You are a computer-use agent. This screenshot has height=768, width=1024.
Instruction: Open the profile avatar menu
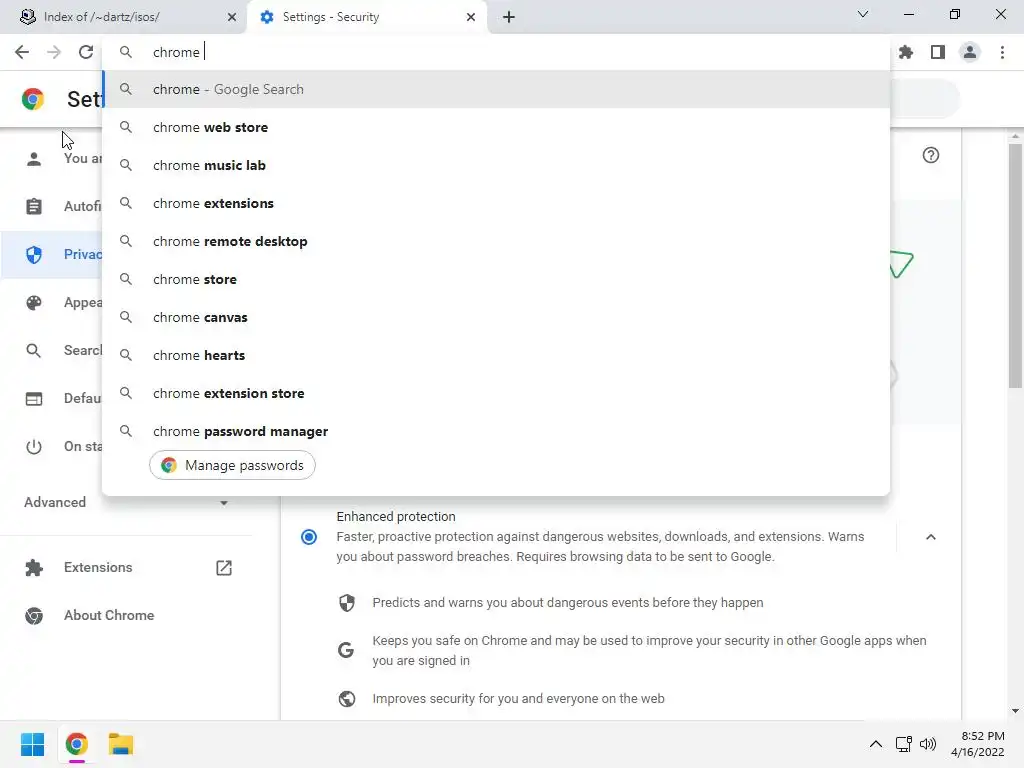(x=970, y=52)
